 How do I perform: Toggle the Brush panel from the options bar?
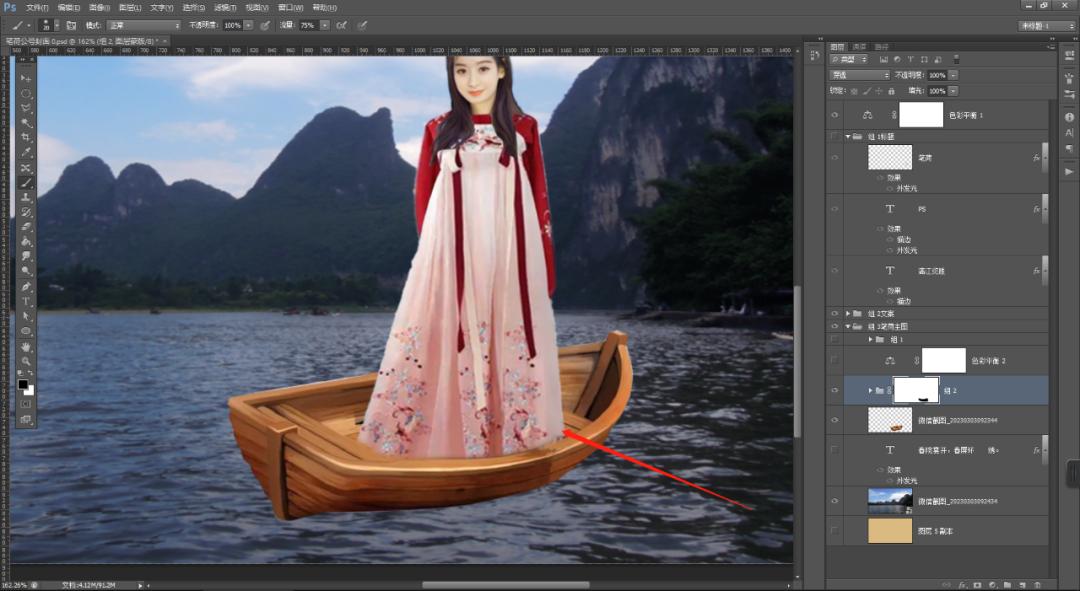point(71,25)
